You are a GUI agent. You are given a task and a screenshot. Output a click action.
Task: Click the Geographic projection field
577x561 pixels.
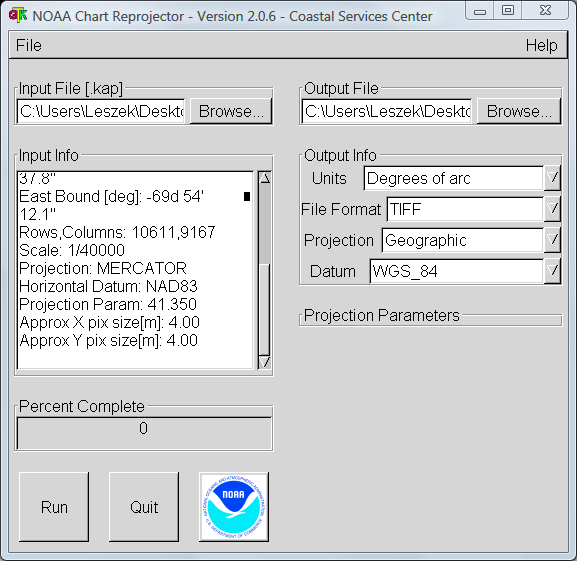click(x=463, y=240)
